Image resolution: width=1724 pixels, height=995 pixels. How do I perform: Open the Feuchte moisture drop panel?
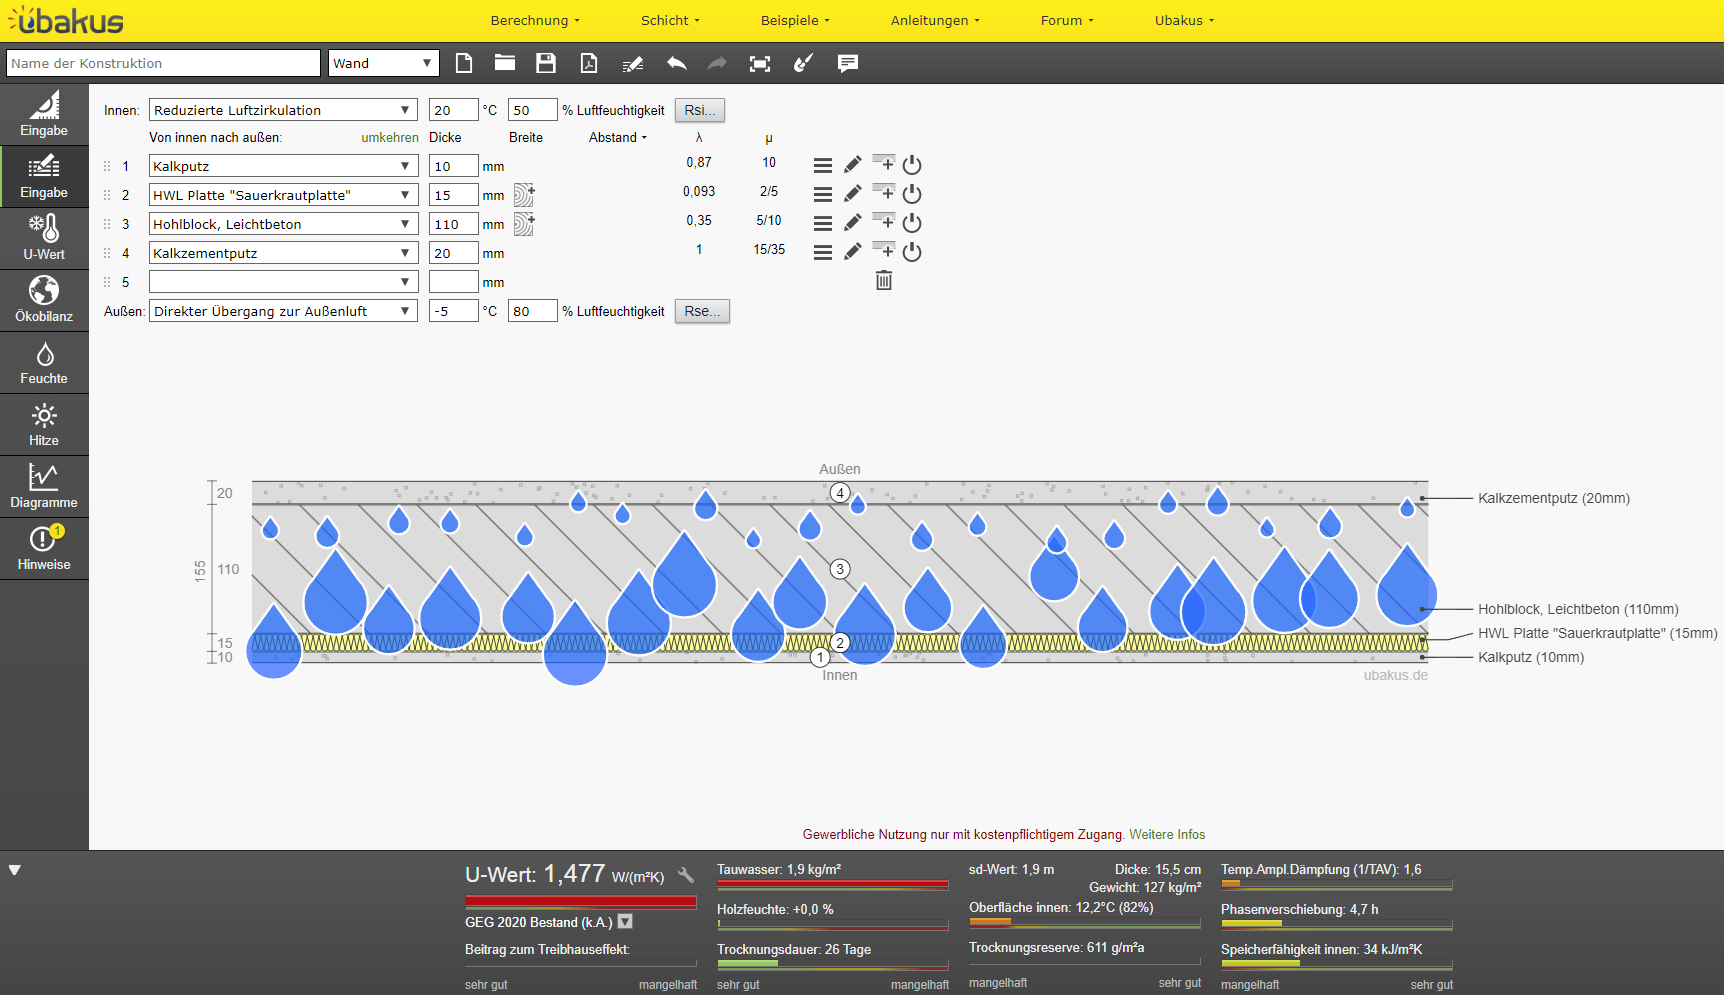coord(44,363)
